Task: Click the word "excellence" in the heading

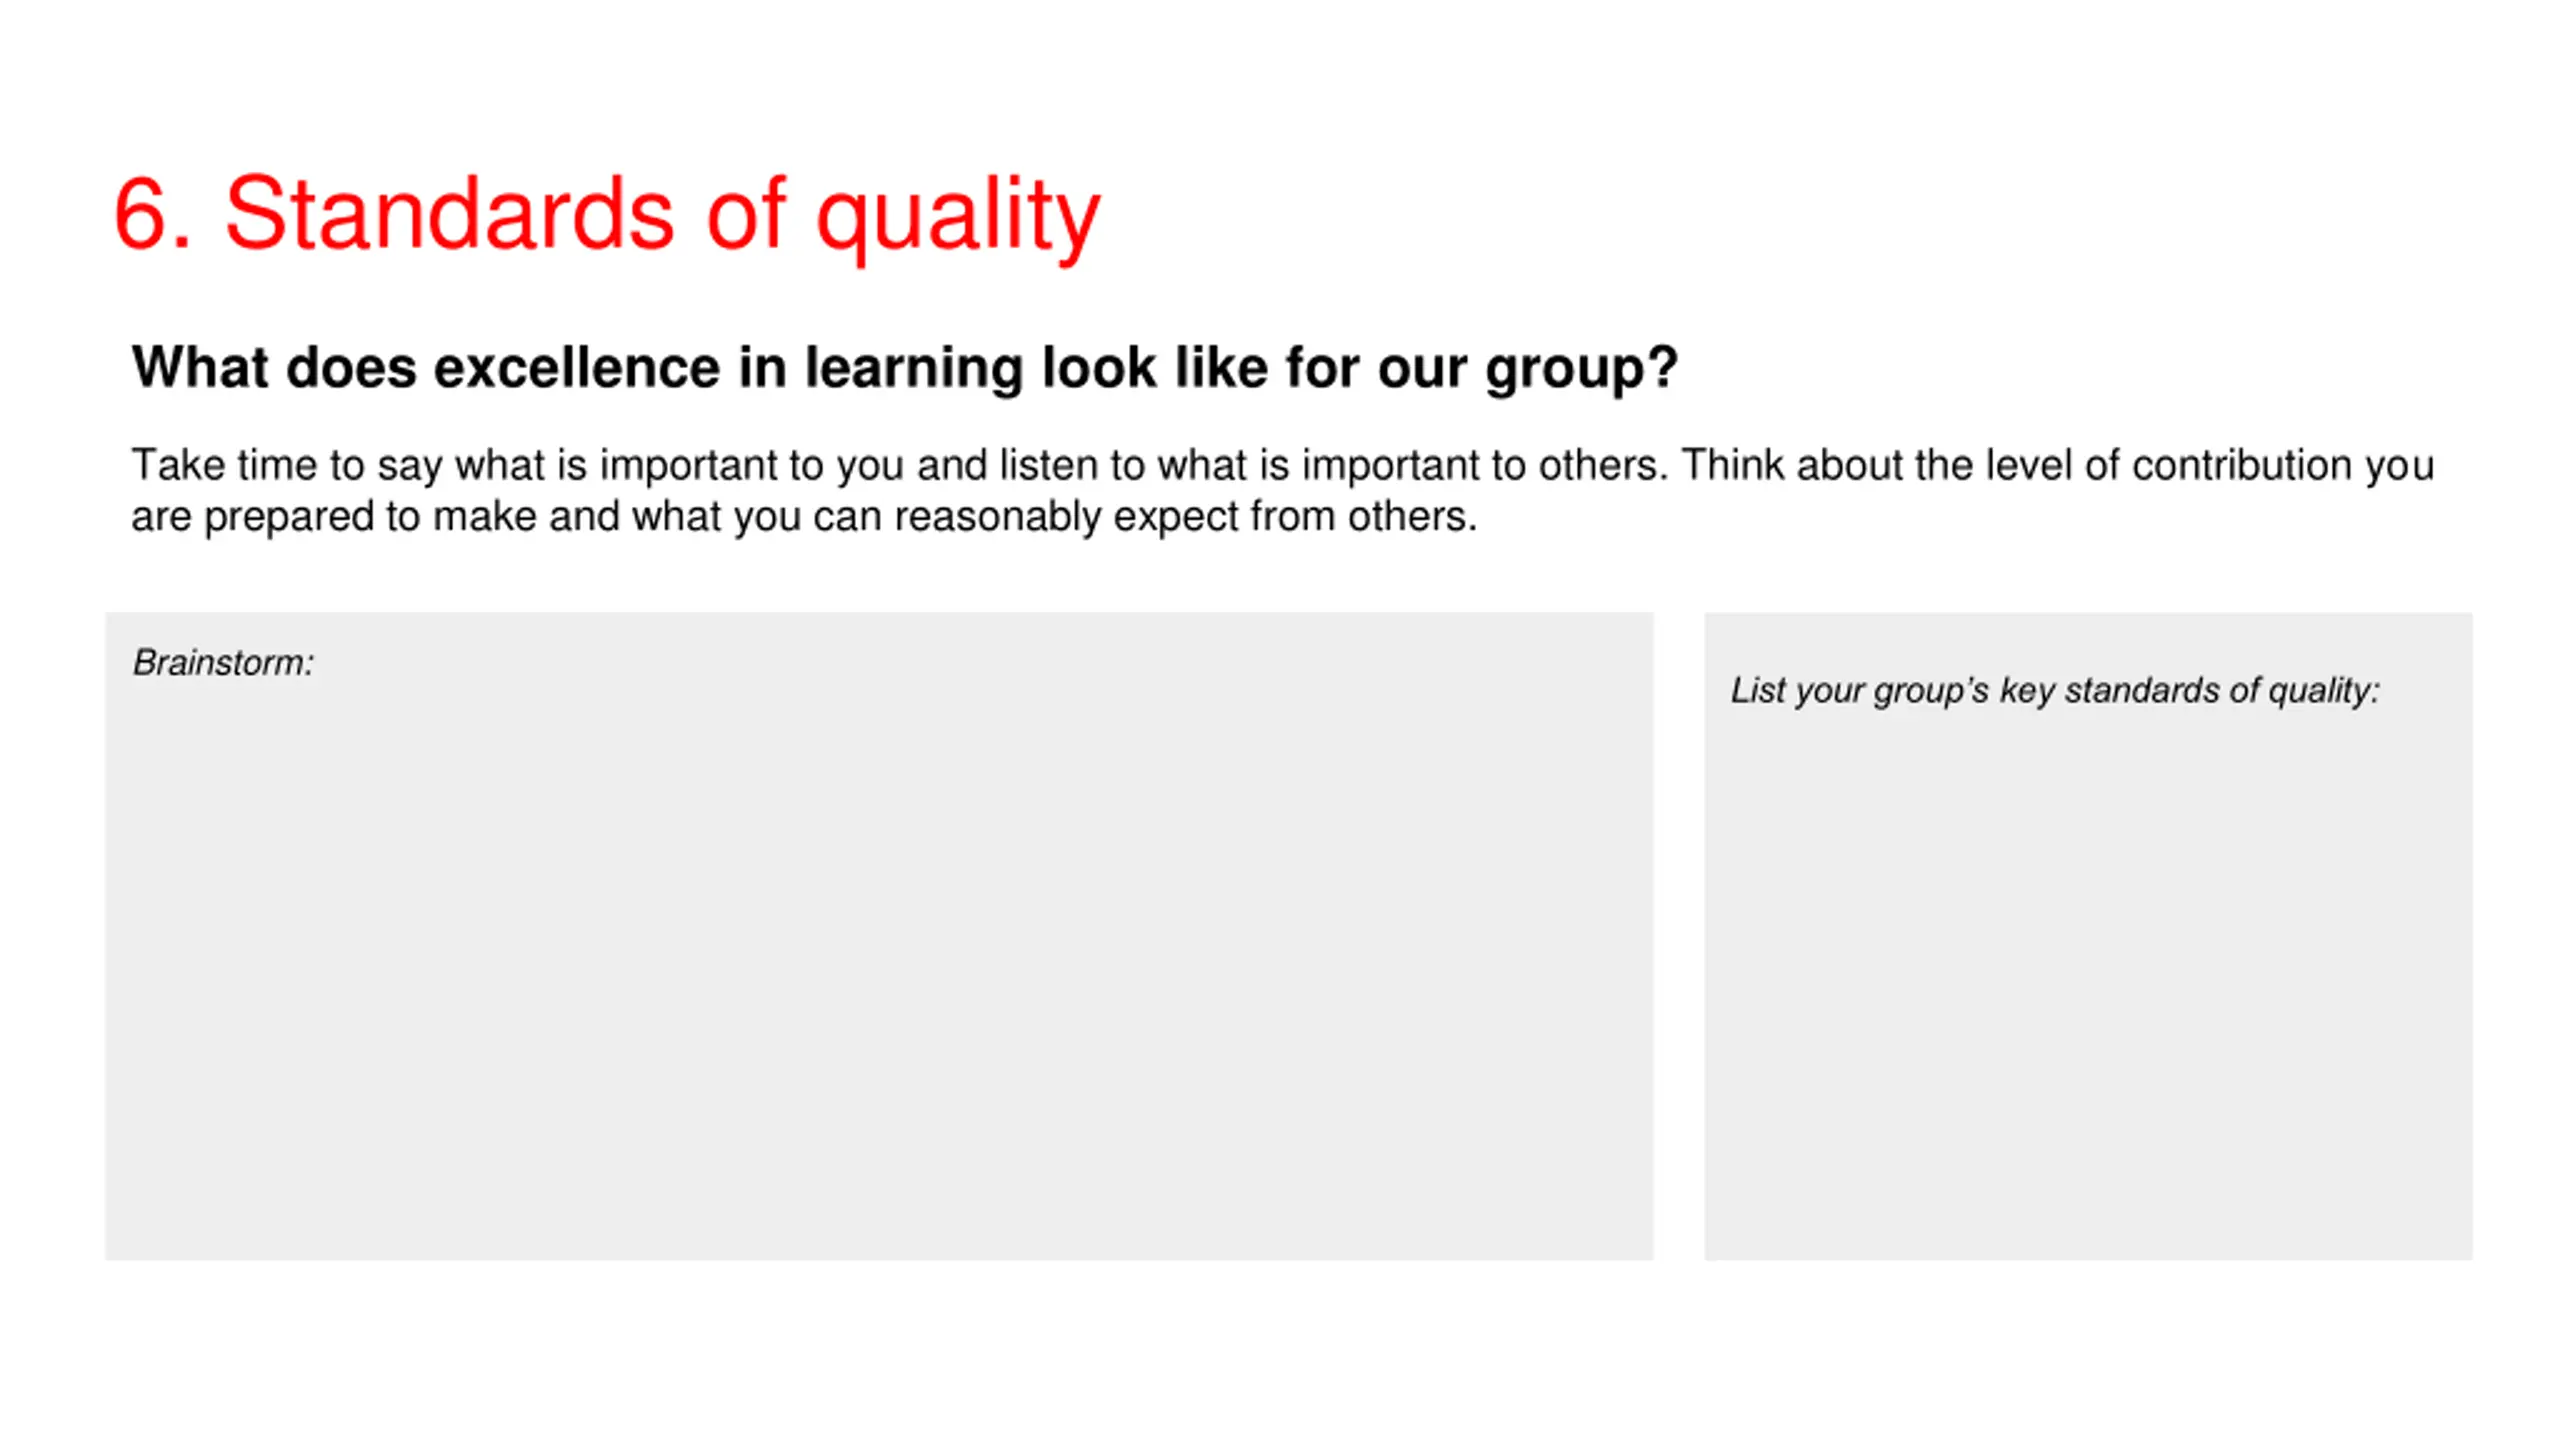Action: coord(576,367)
